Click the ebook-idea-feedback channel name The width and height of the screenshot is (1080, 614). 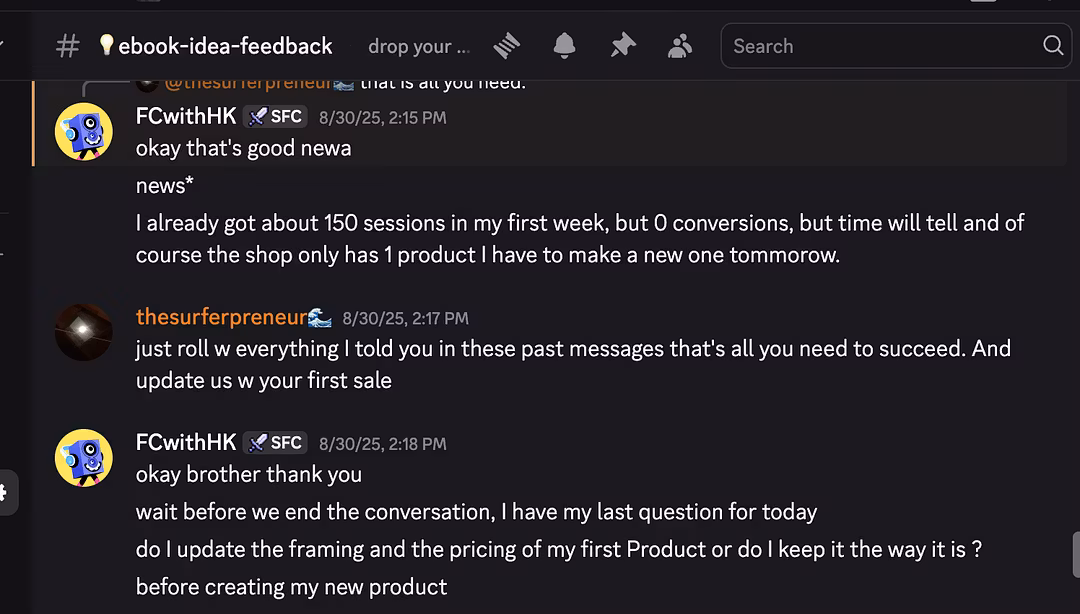click(225, 46)
